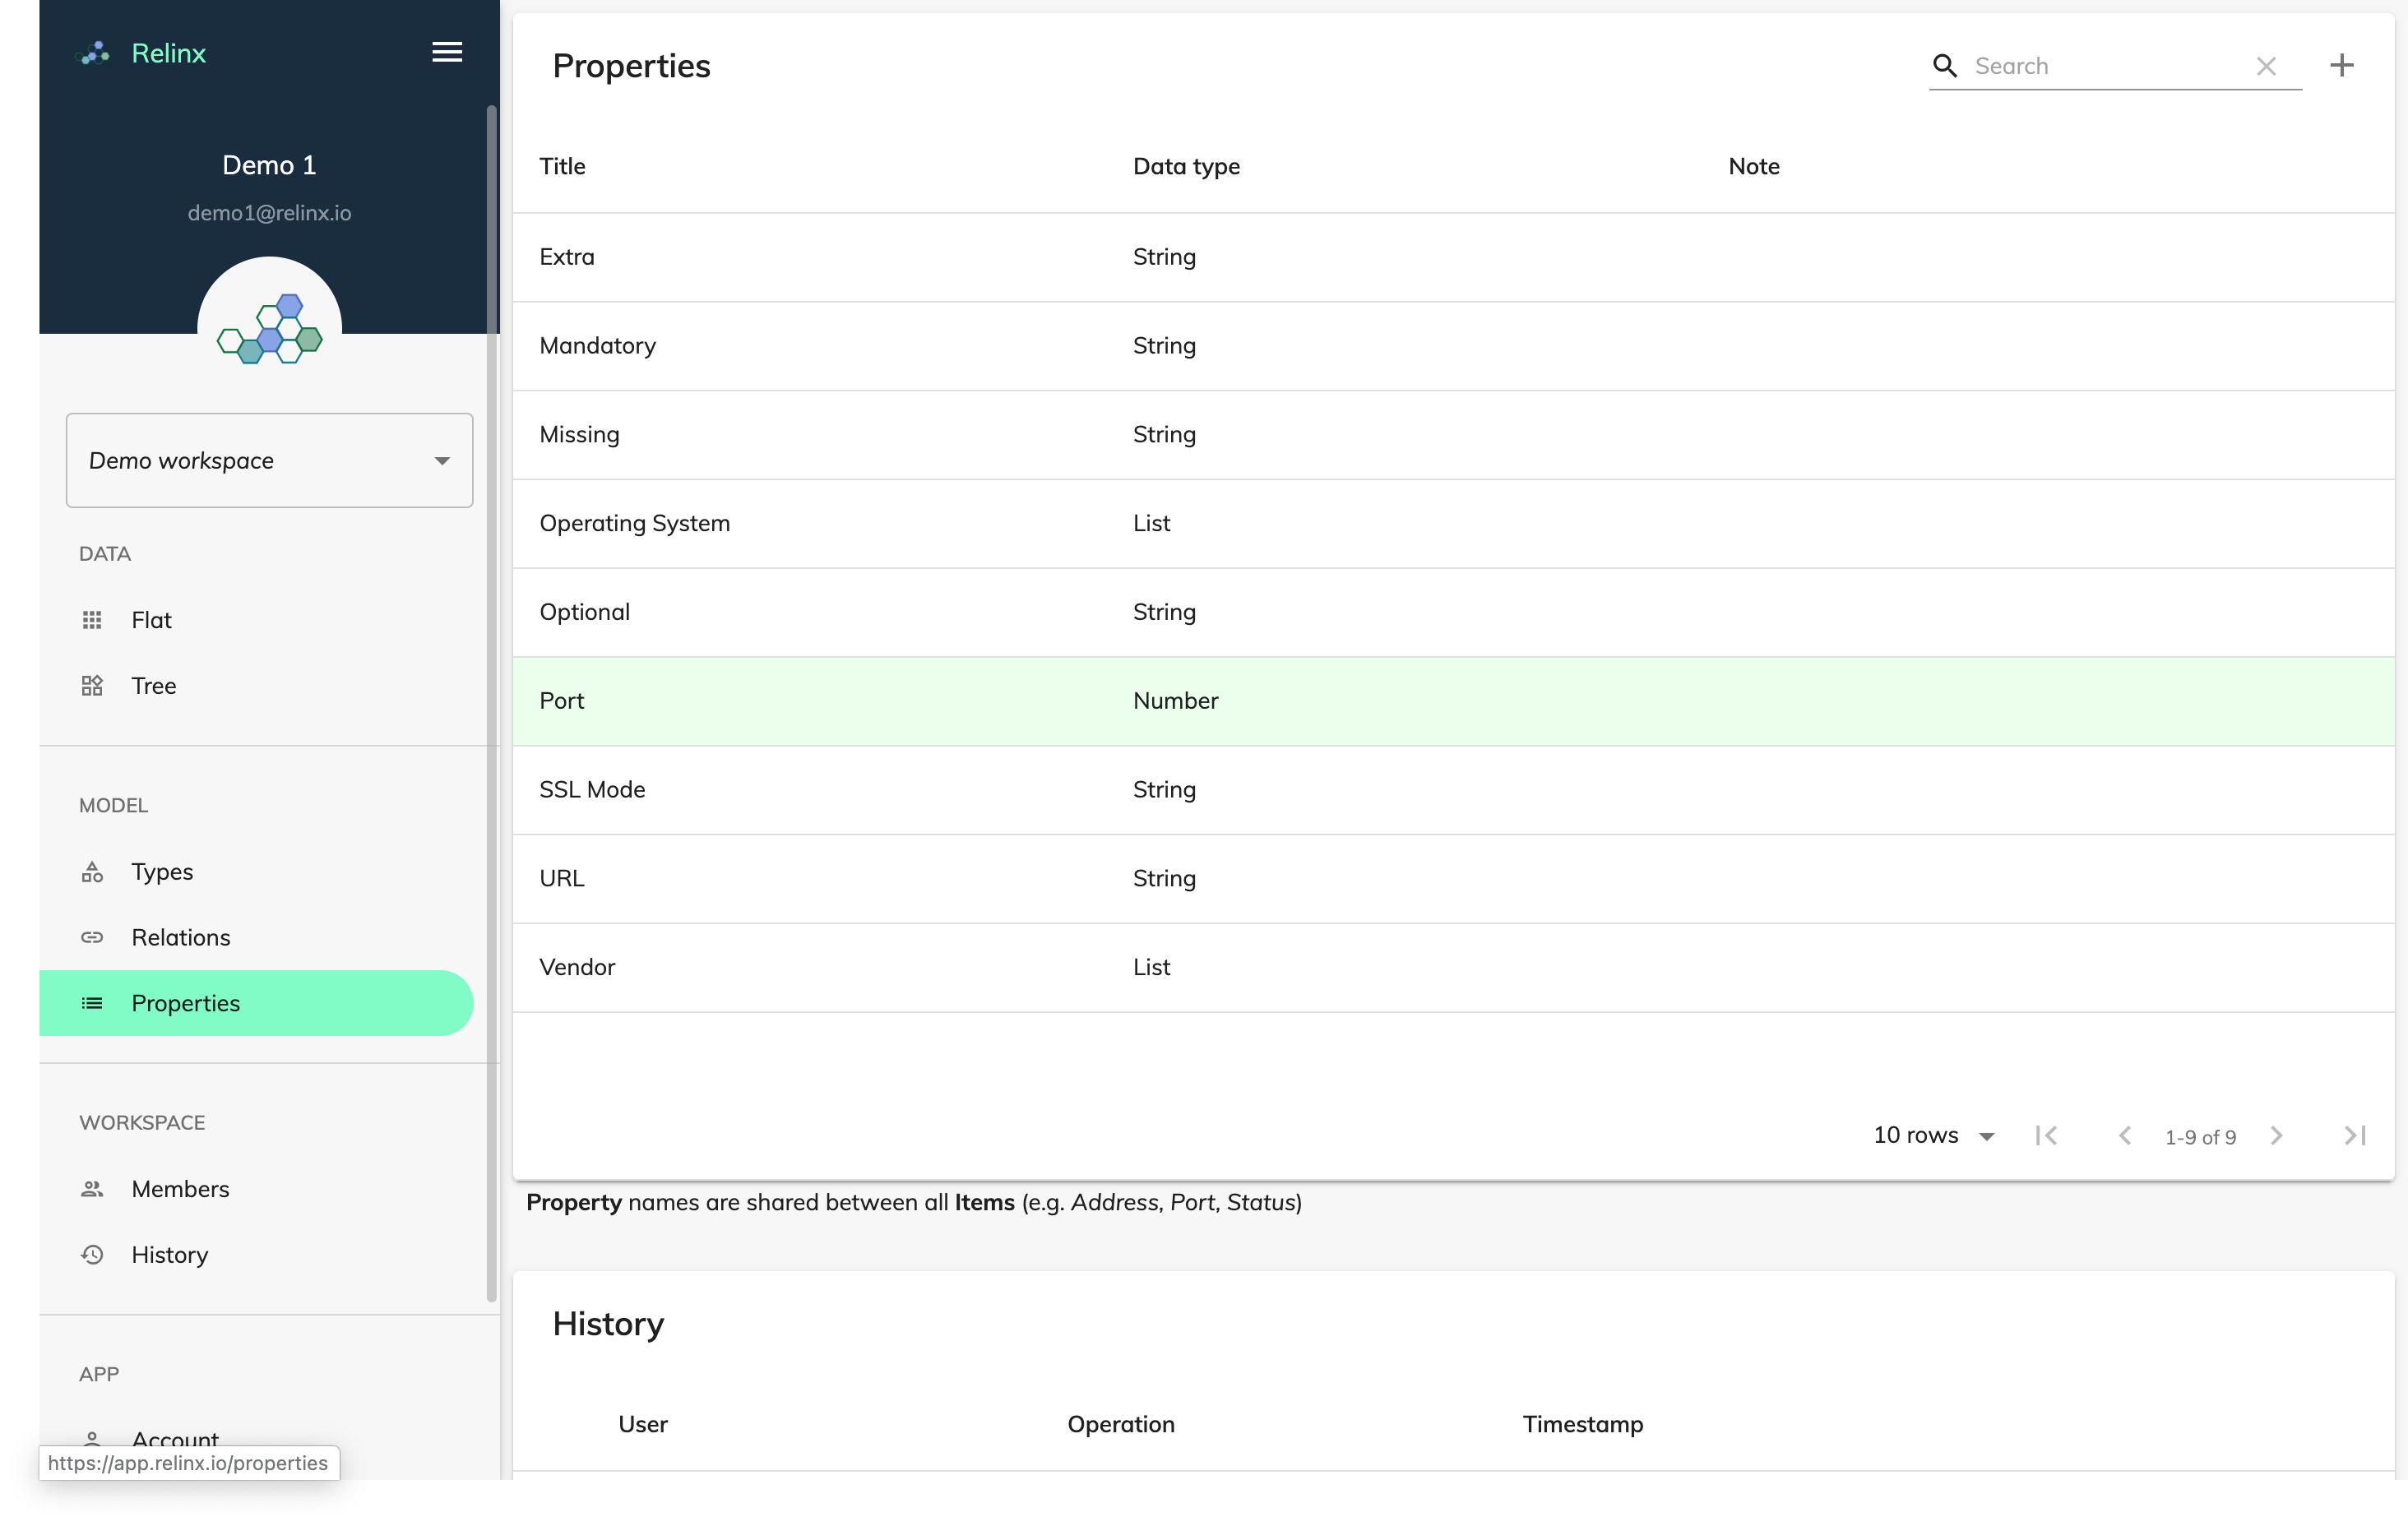
Task: Toggle the hamburger menu icon
Action: (447, 52)
